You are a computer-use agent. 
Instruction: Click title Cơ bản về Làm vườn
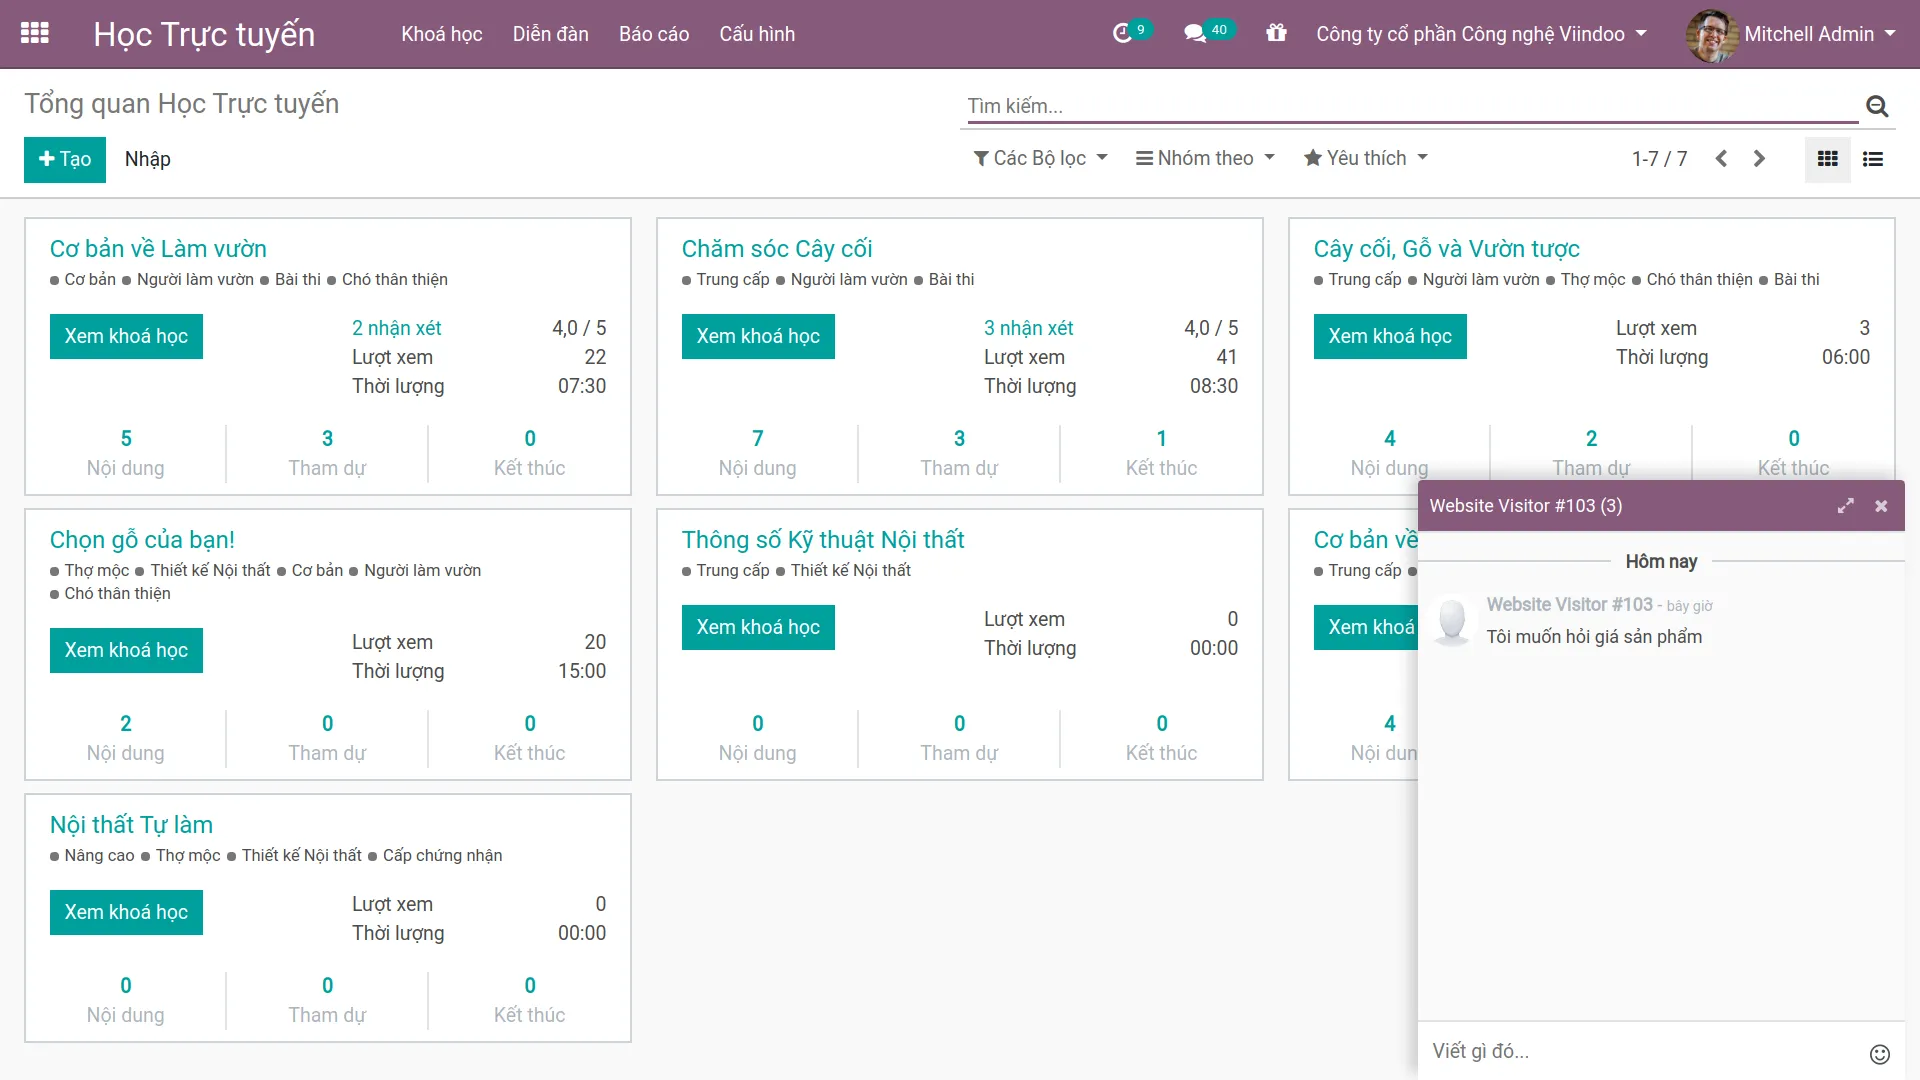pyautogui.click(x=158, y=249)
